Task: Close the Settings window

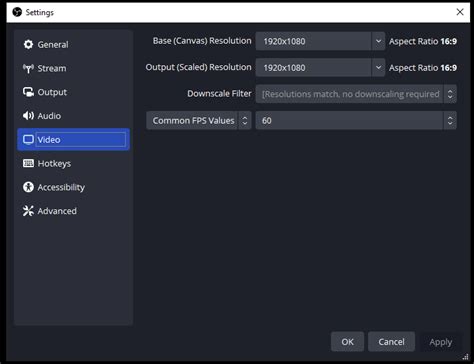Action: (x=460, y=12)
